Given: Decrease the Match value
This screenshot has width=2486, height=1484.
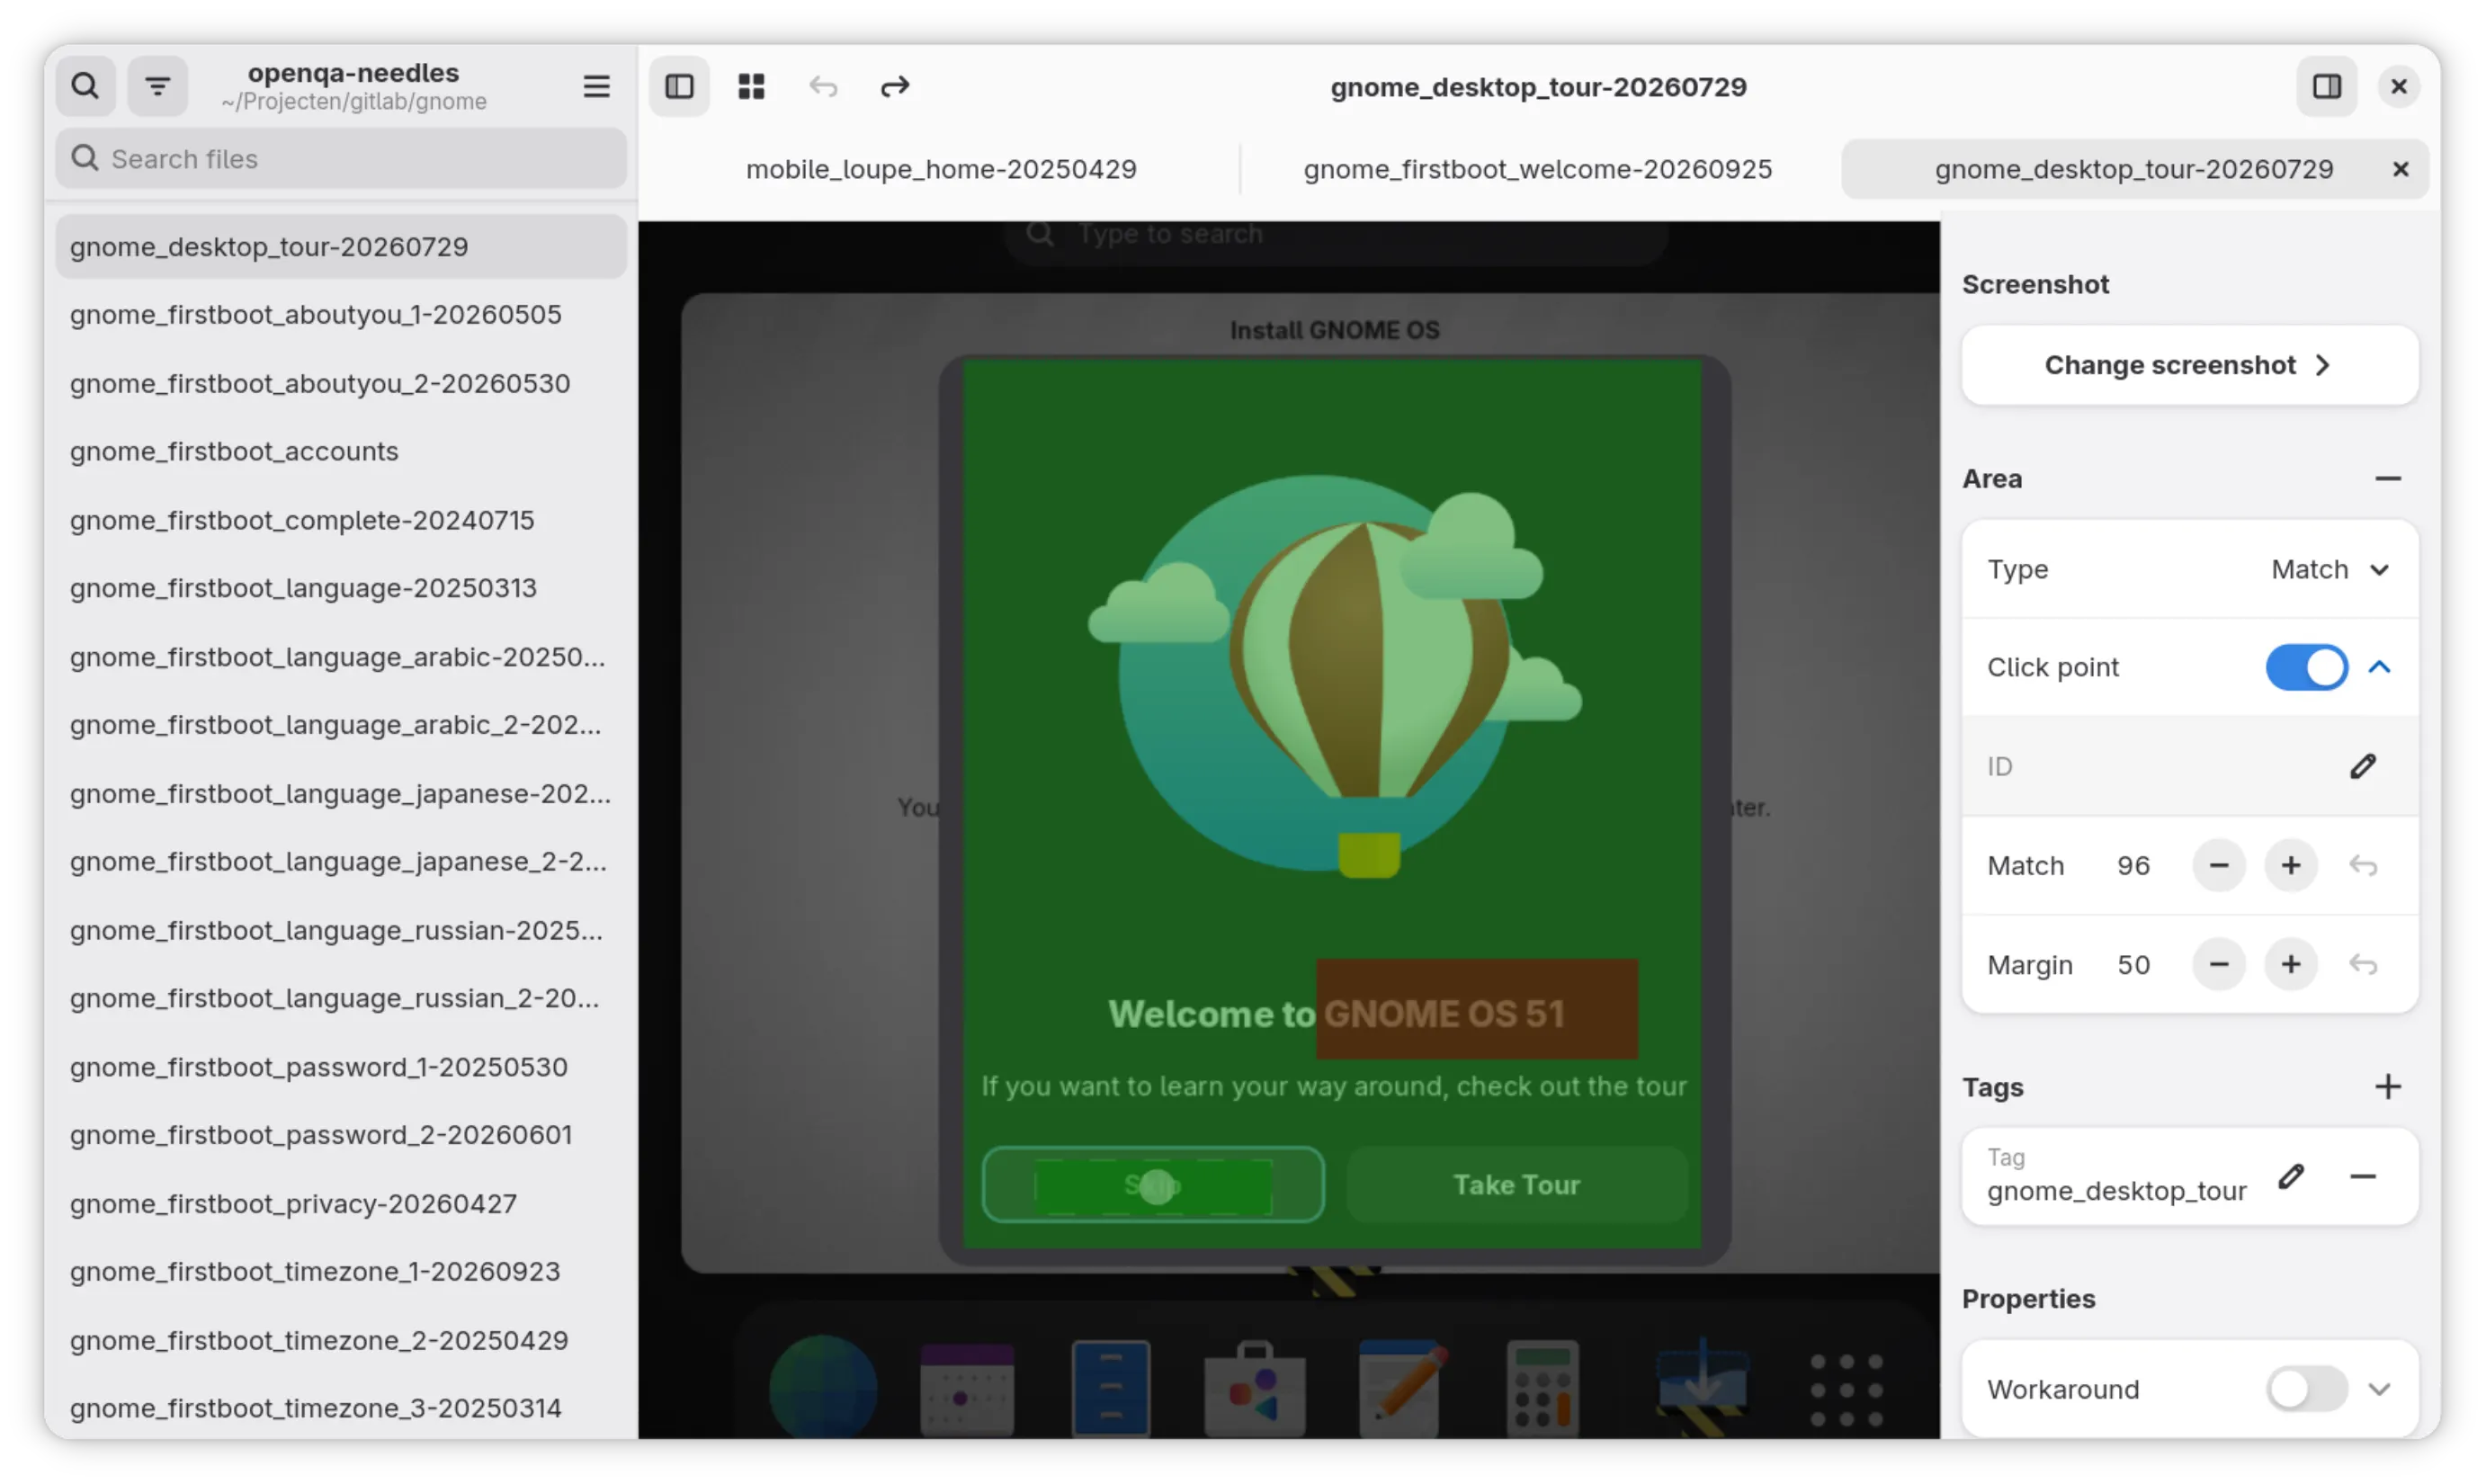Looking at the screenshot, I should coord(2218,866).
